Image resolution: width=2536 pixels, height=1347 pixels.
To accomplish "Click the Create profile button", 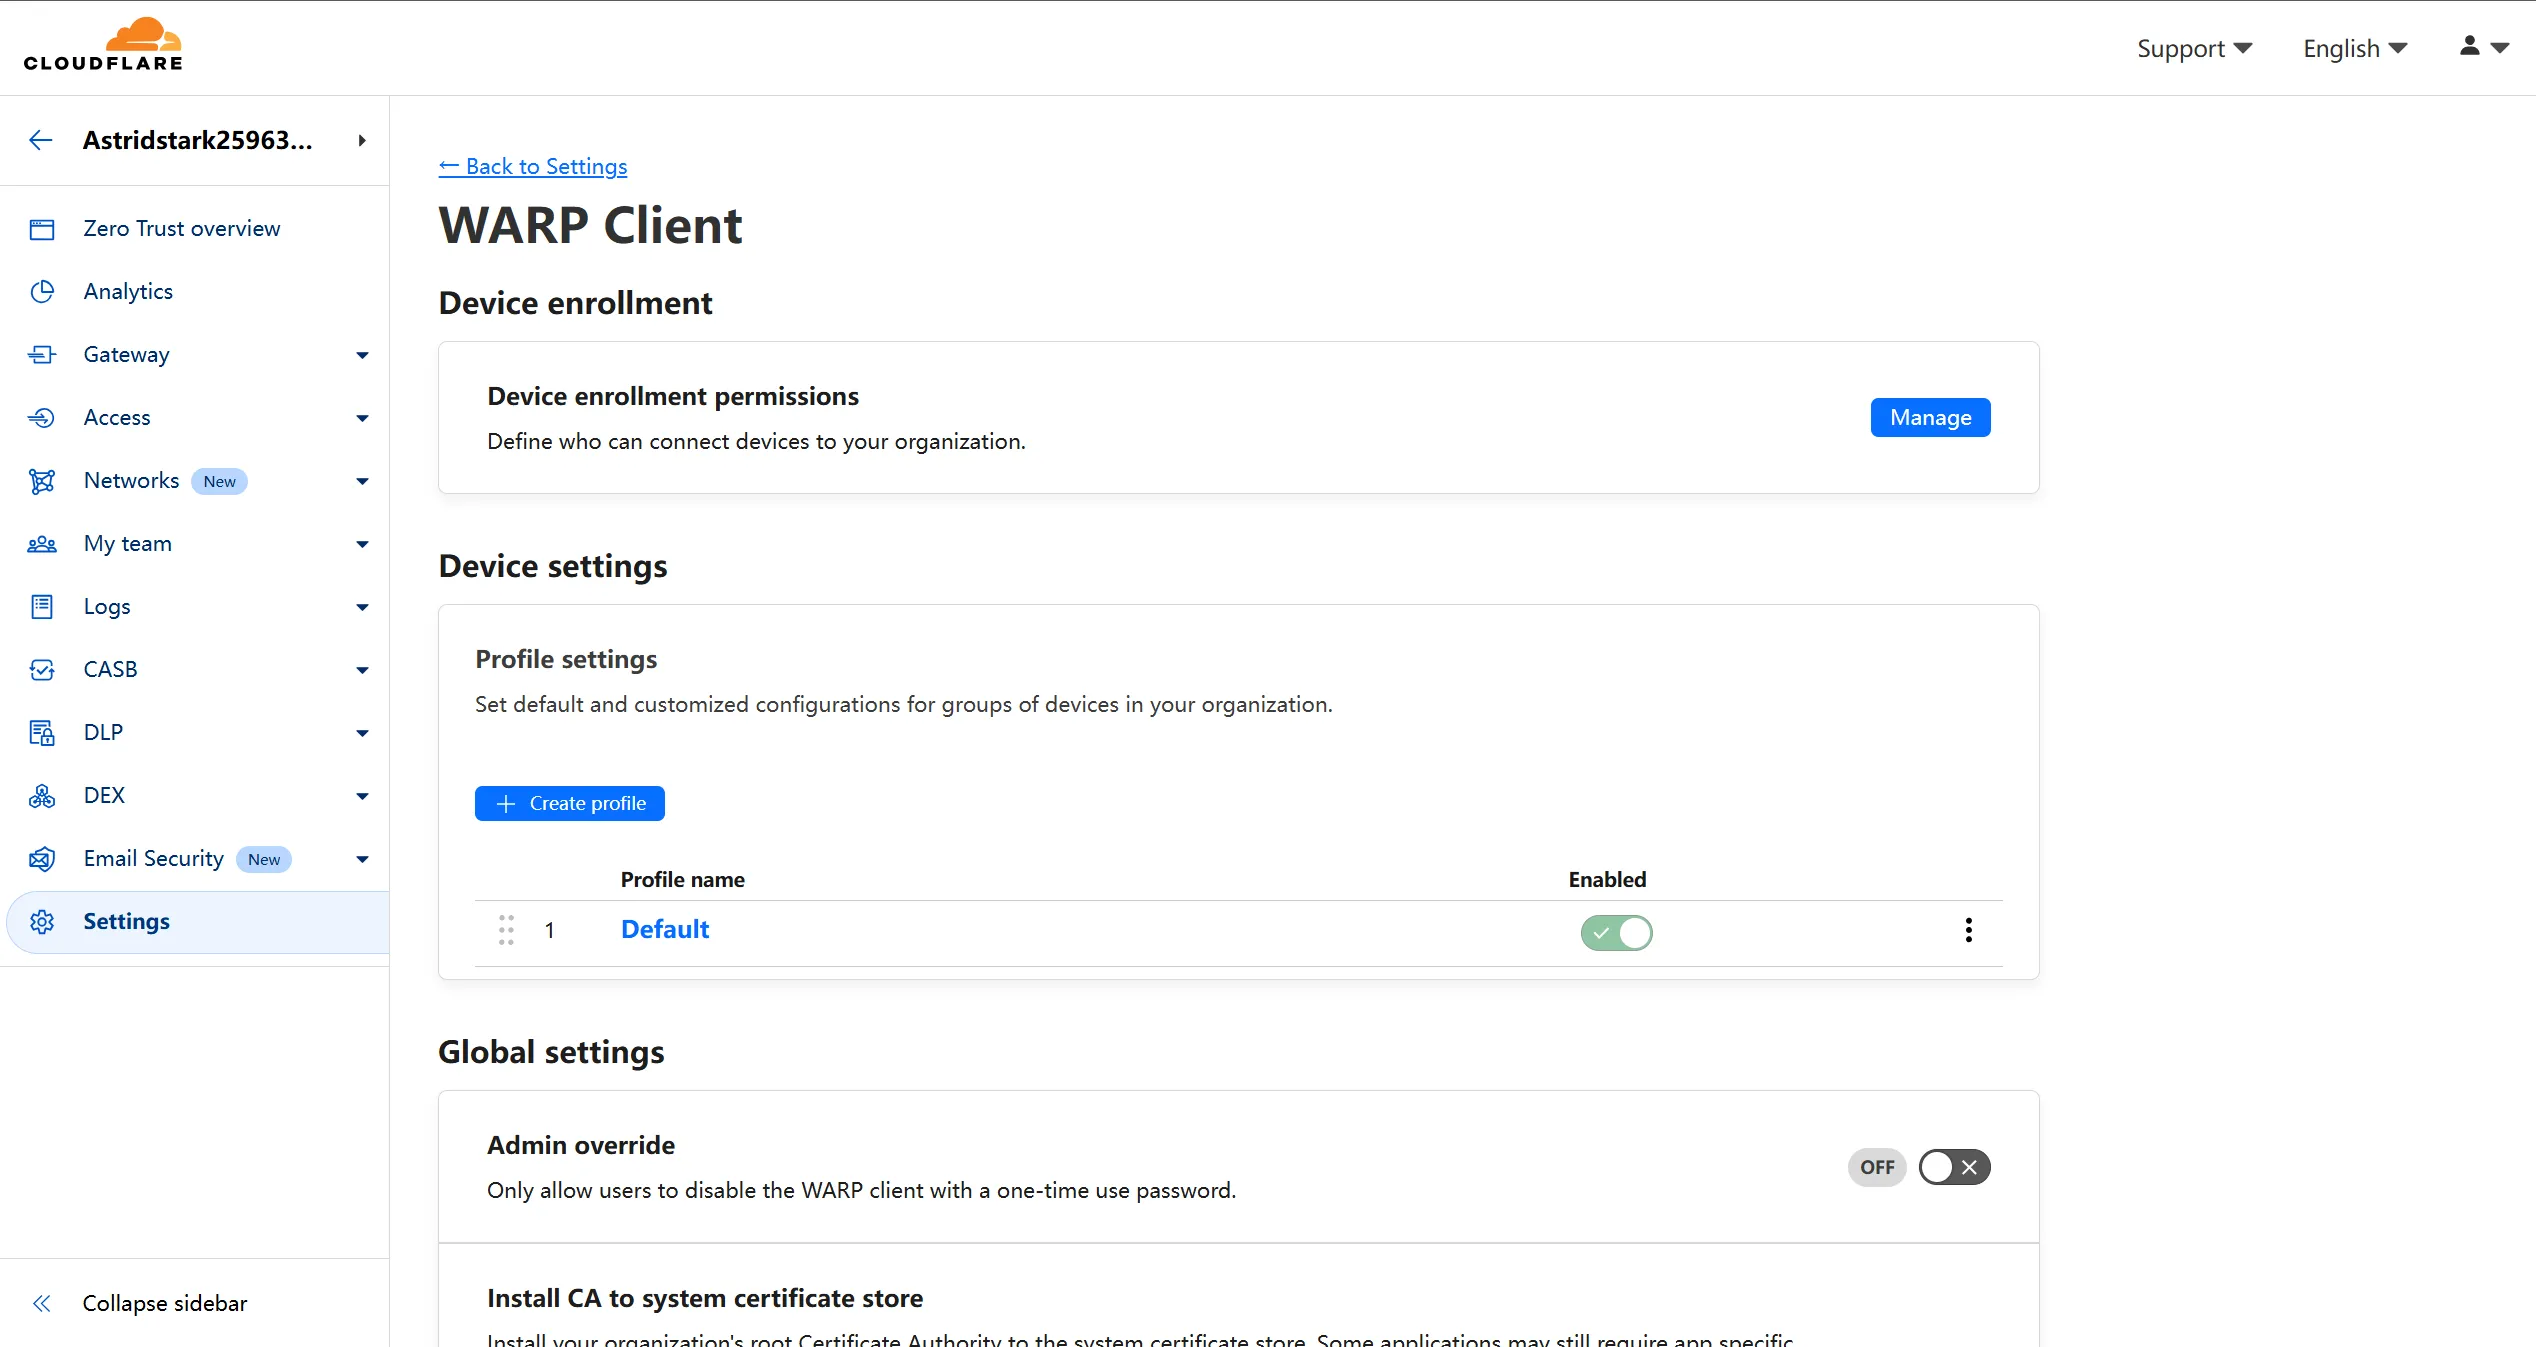I will pos(569,802).
